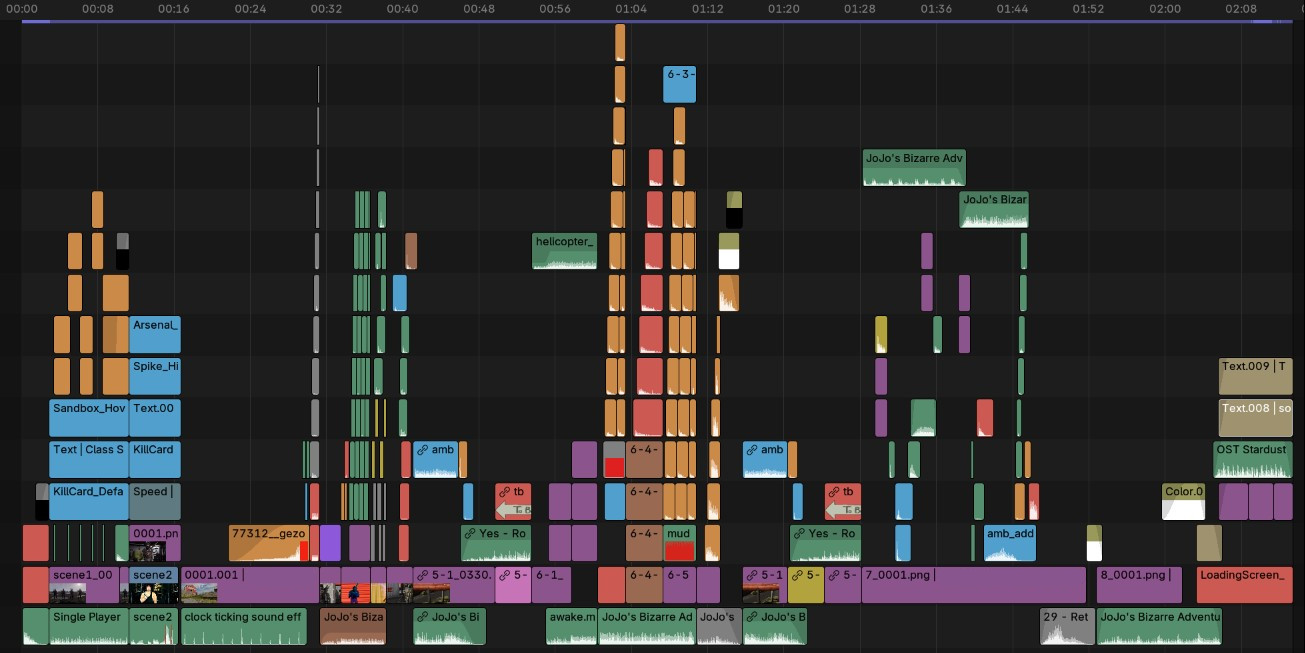Select the 'Speed |' effect strip
This screenshot has width=1305, height=653.
pos(155,502)
